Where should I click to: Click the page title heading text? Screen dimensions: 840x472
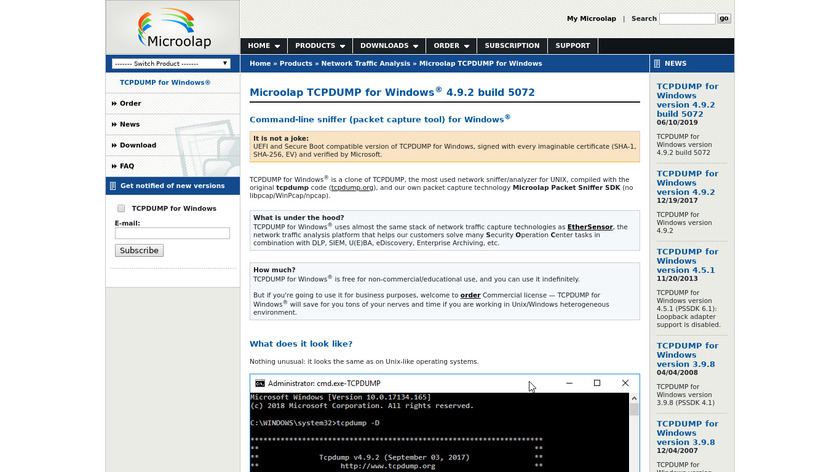pos(392,92)
